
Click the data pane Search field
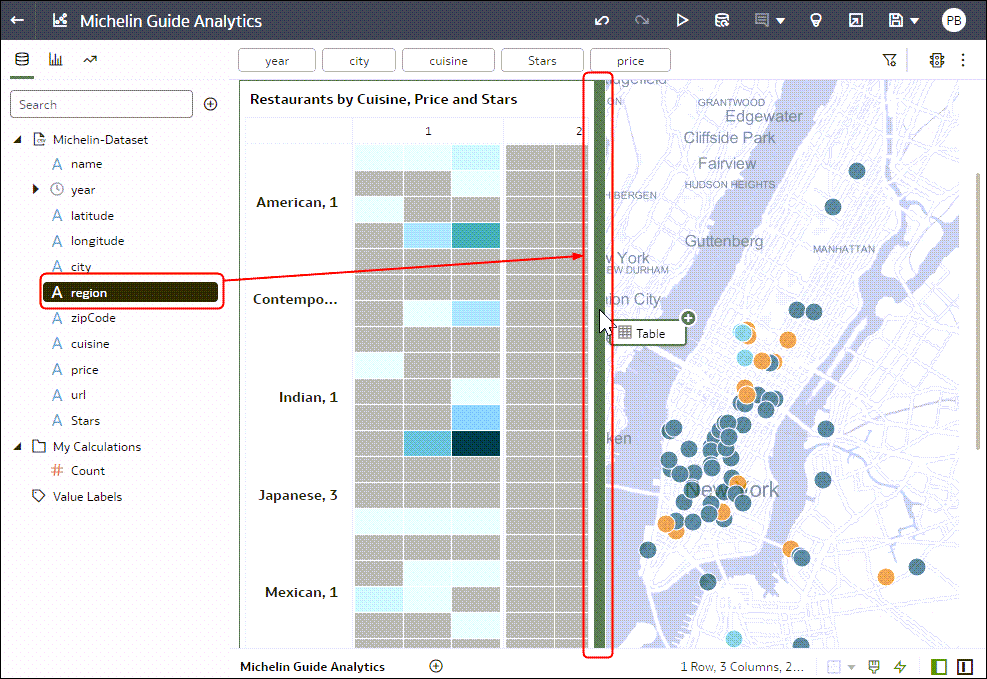101,104
